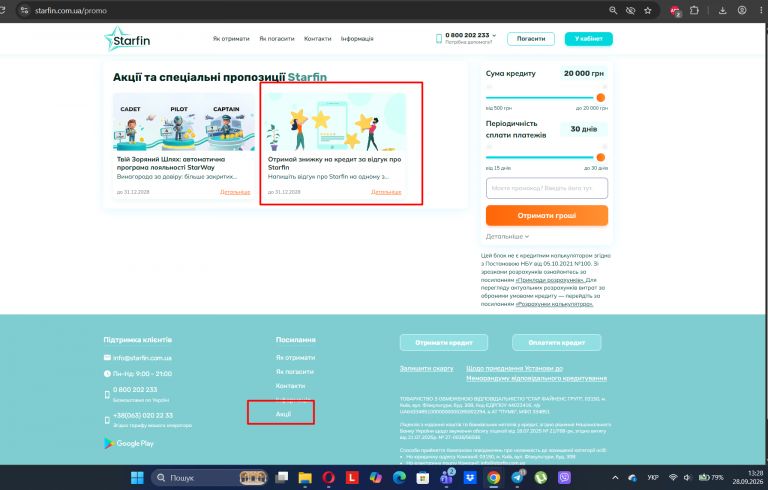Open Dropbox from the taskbar

coord(470,477)
